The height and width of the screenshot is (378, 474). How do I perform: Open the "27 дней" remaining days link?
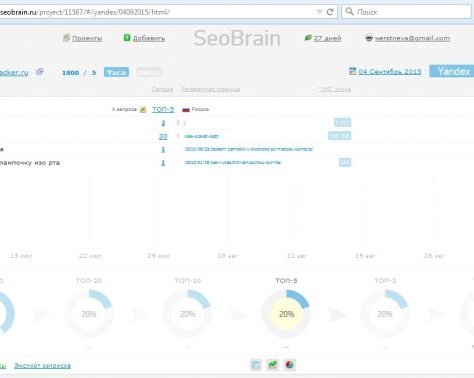327,38
